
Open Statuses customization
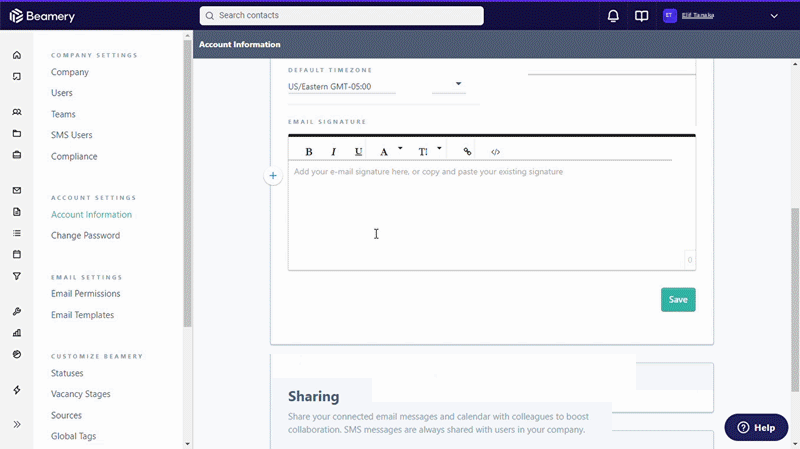tap(67, 373)
